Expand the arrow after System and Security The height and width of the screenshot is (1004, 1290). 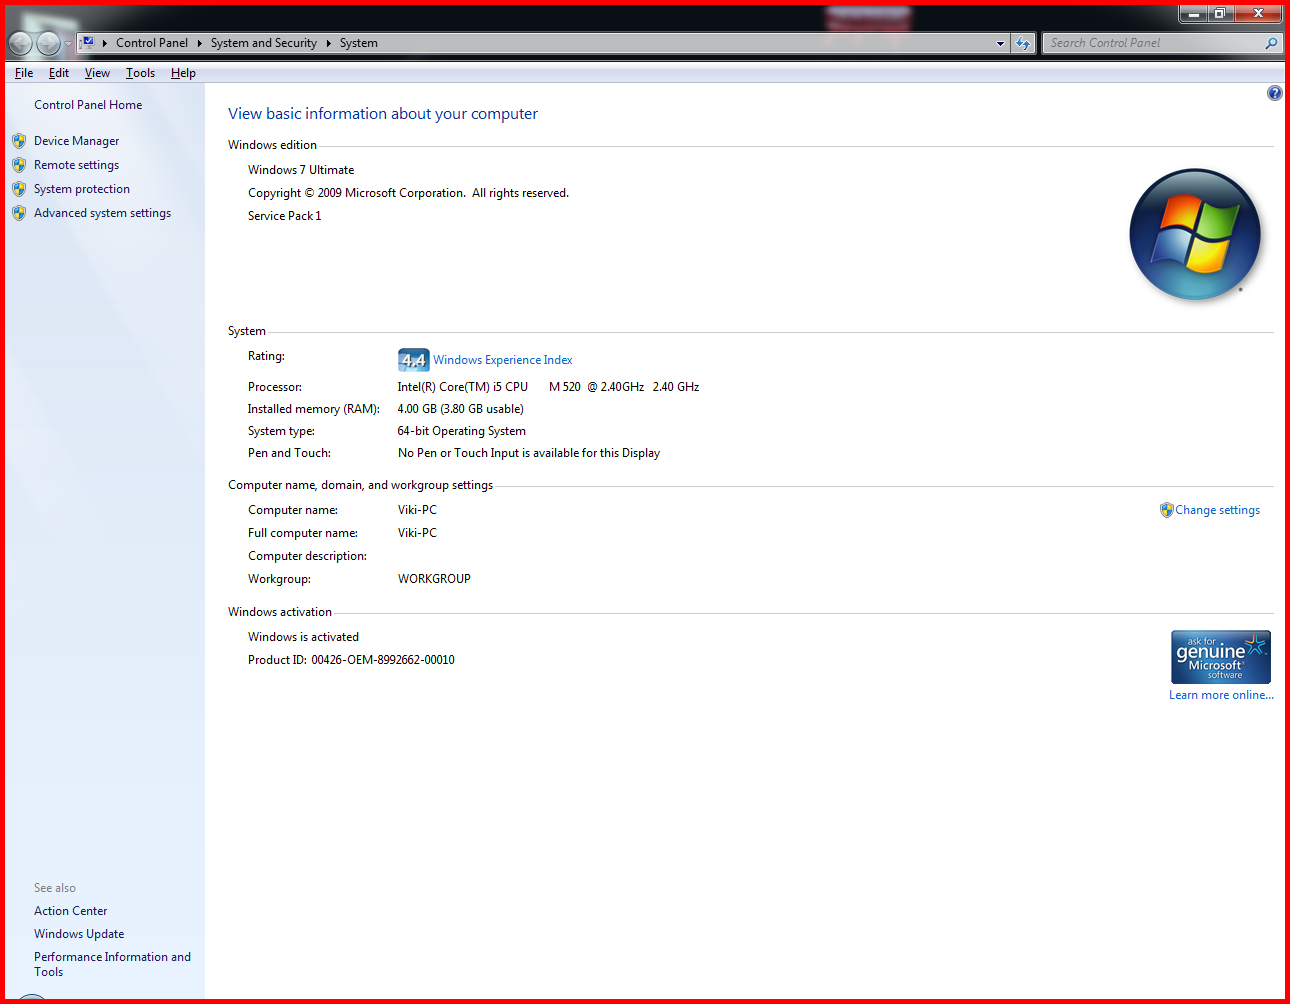coord(328,43)
